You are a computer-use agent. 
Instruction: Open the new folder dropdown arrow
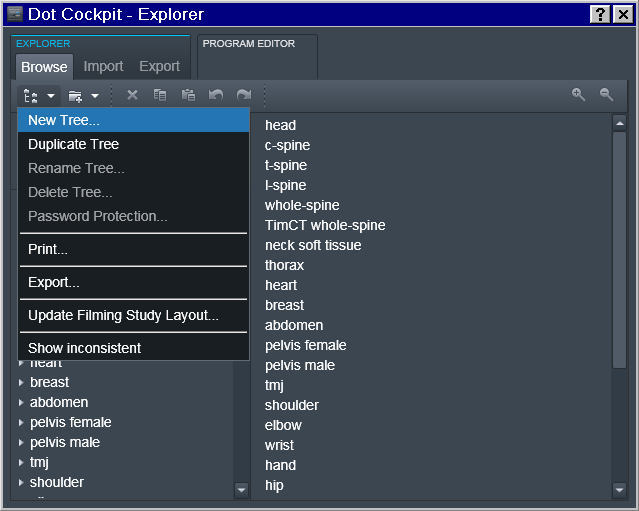point(95,96)
